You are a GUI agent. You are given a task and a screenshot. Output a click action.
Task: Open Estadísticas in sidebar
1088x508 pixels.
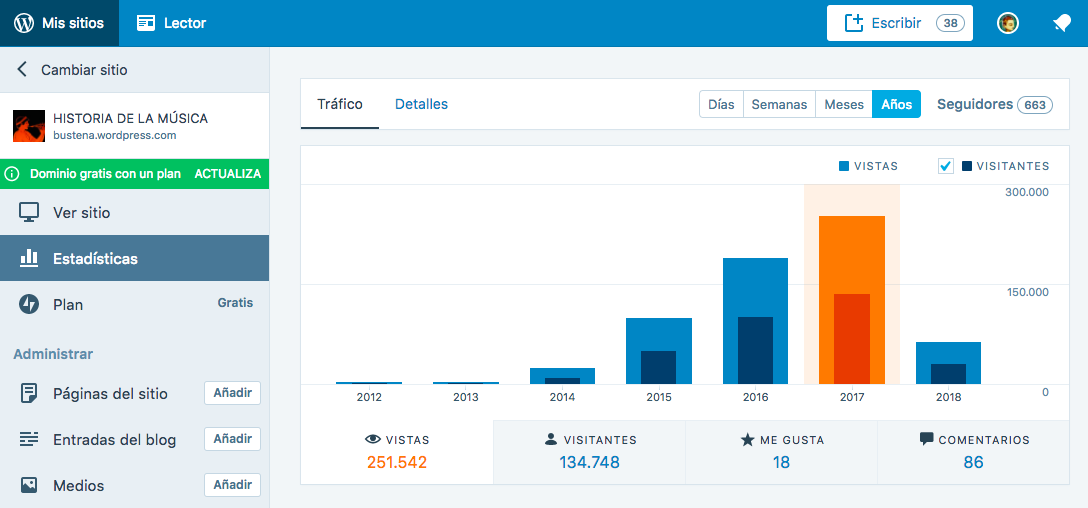pos(135,258)
